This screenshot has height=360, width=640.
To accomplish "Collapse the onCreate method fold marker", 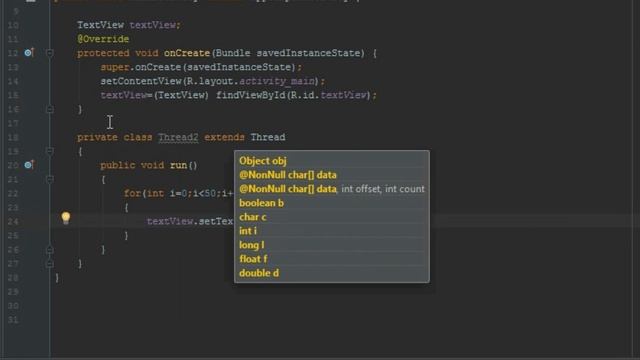I will point(50,53).
